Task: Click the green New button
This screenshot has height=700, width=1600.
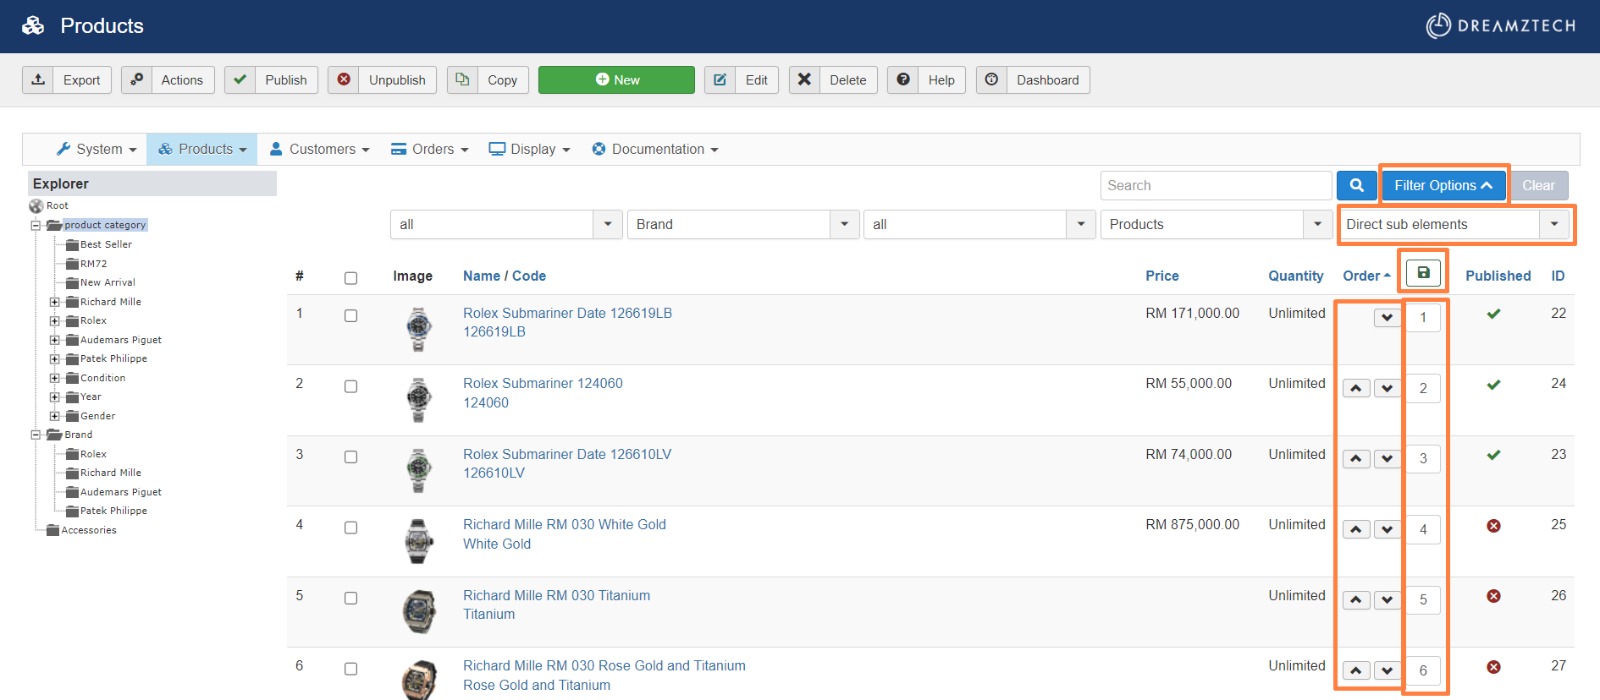Action: point(616,80)
